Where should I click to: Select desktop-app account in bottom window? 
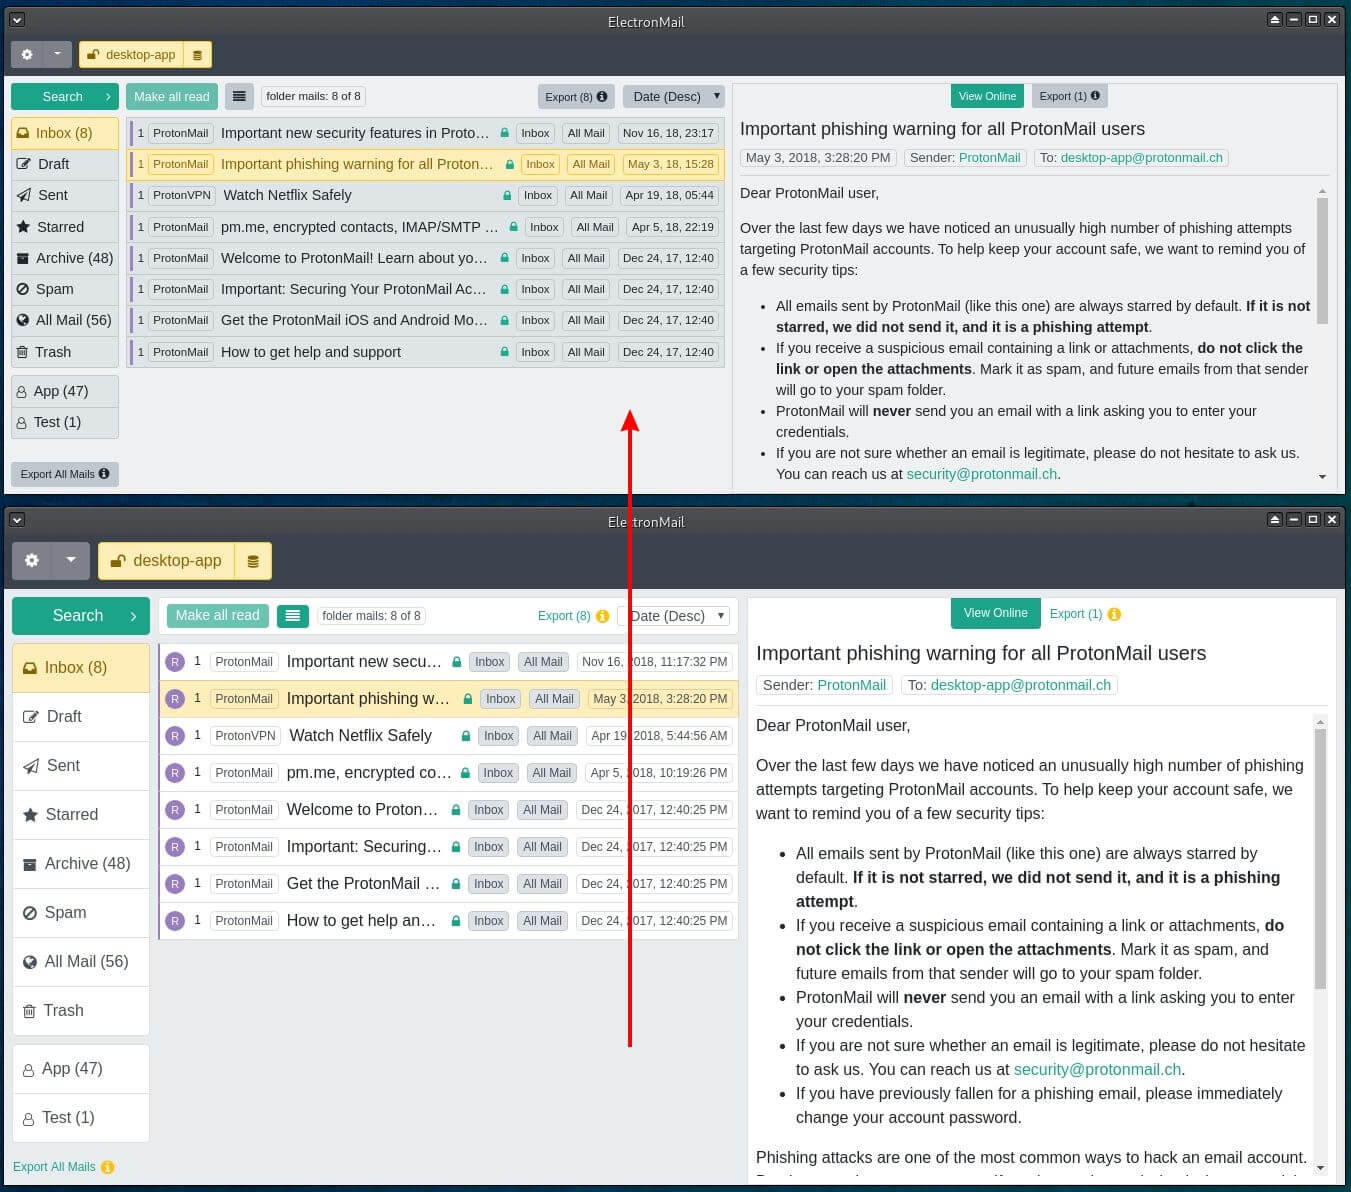(166, 561)
